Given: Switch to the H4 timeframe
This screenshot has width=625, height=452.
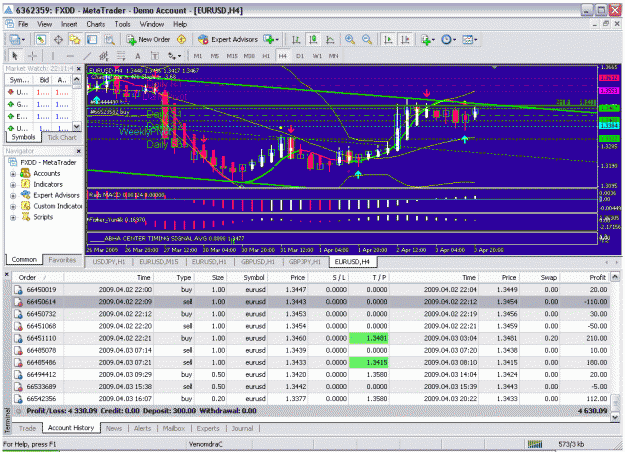Looking at the screenshot, I should (283, 56).
